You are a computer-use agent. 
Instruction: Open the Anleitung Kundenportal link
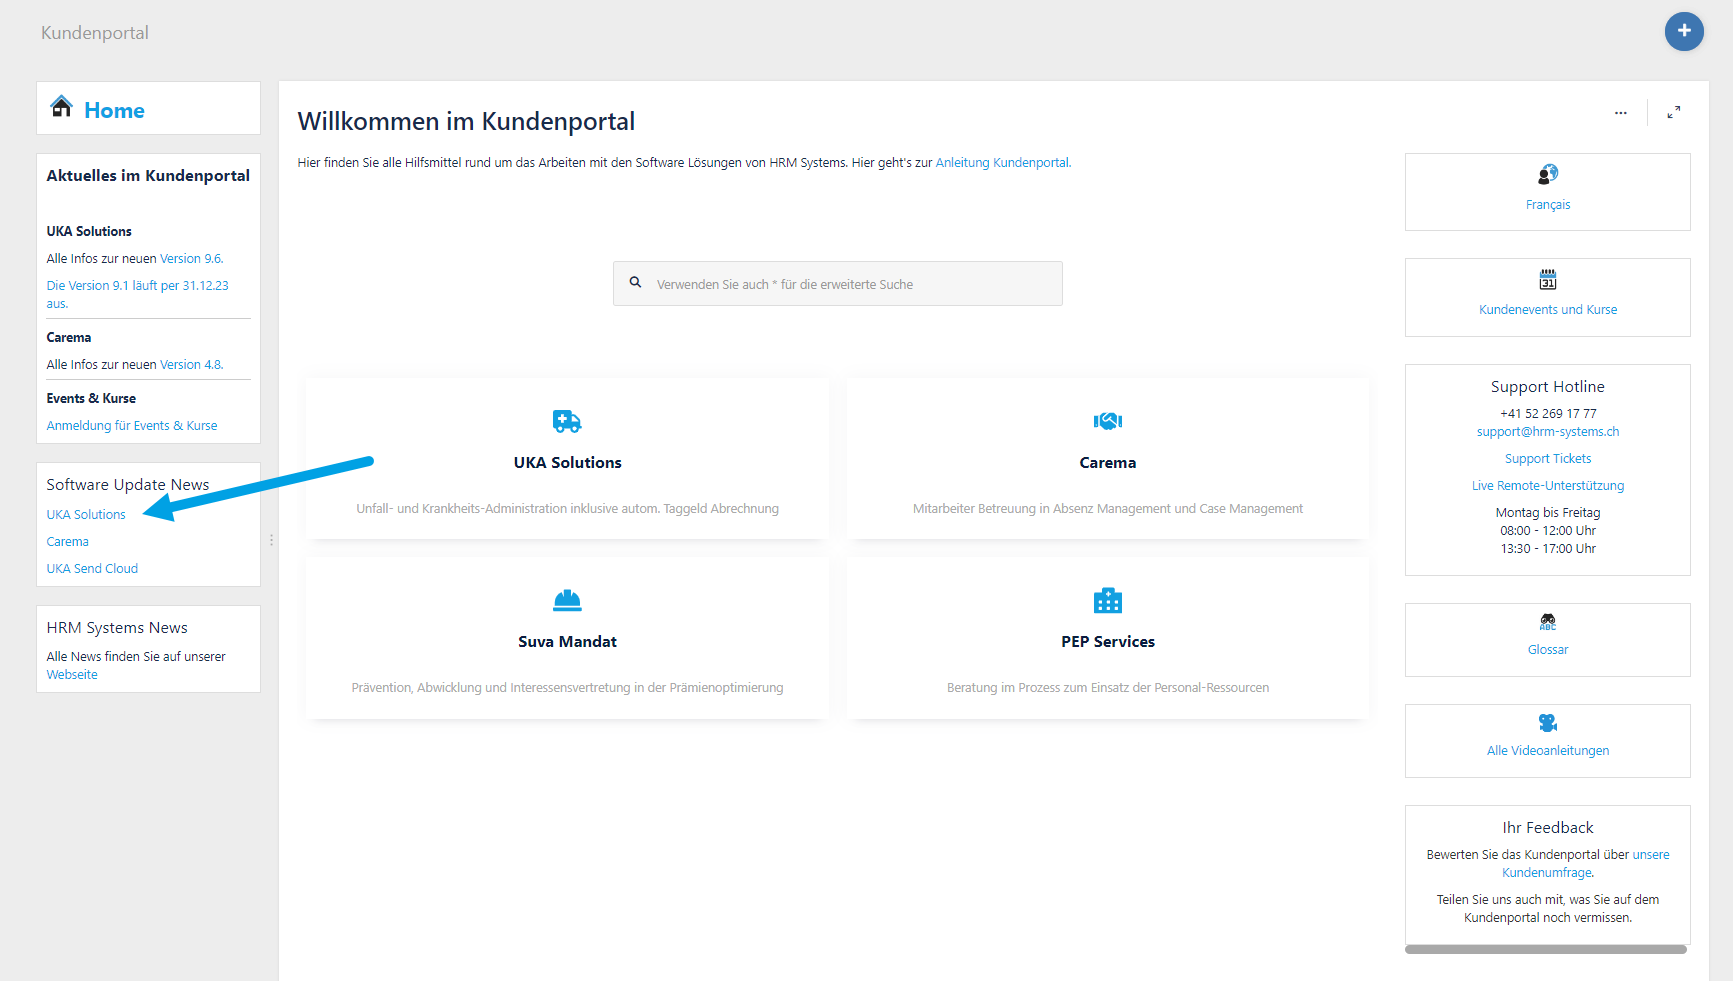pyautogui.click(x=1002, y=163)
